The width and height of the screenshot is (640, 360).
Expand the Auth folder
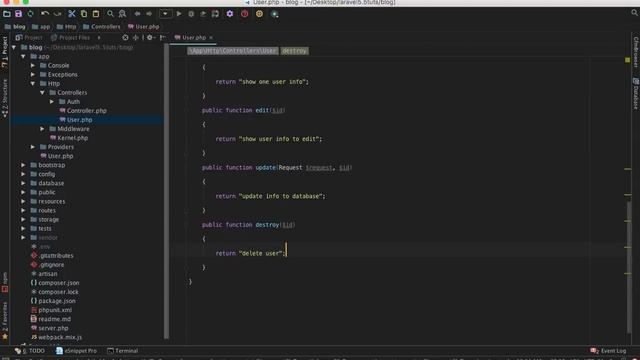[52, 102]
